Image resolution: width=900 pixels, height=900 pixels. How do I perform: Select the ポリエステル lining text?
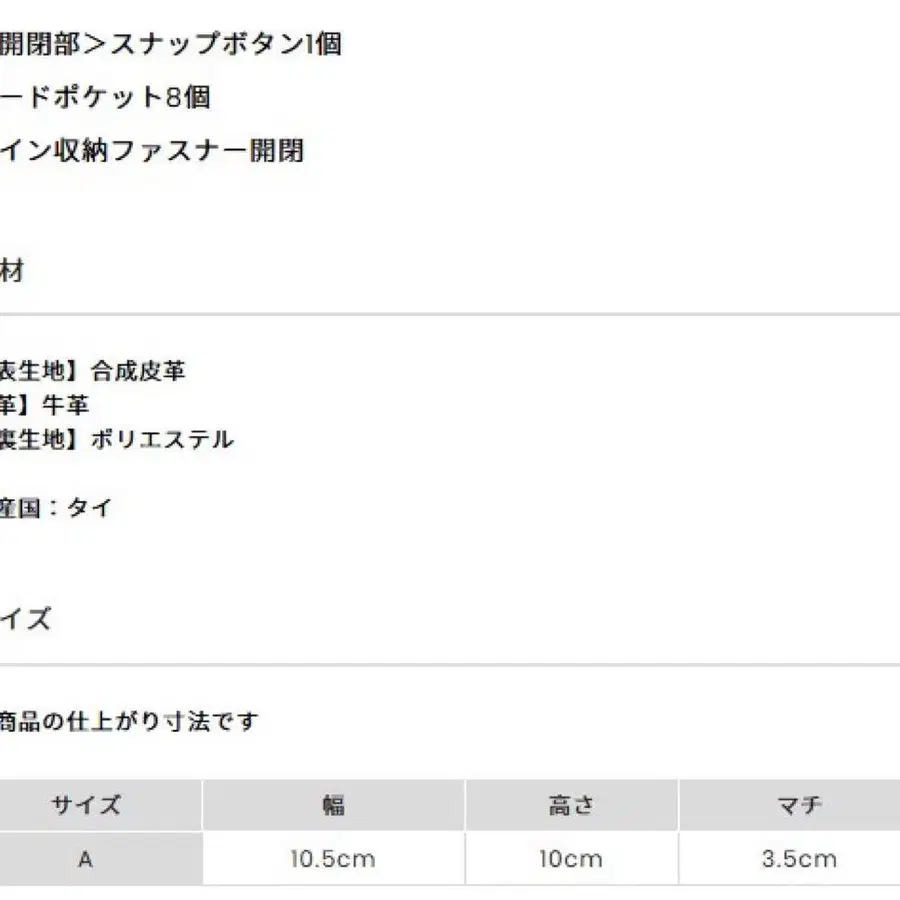pos(162,440)
